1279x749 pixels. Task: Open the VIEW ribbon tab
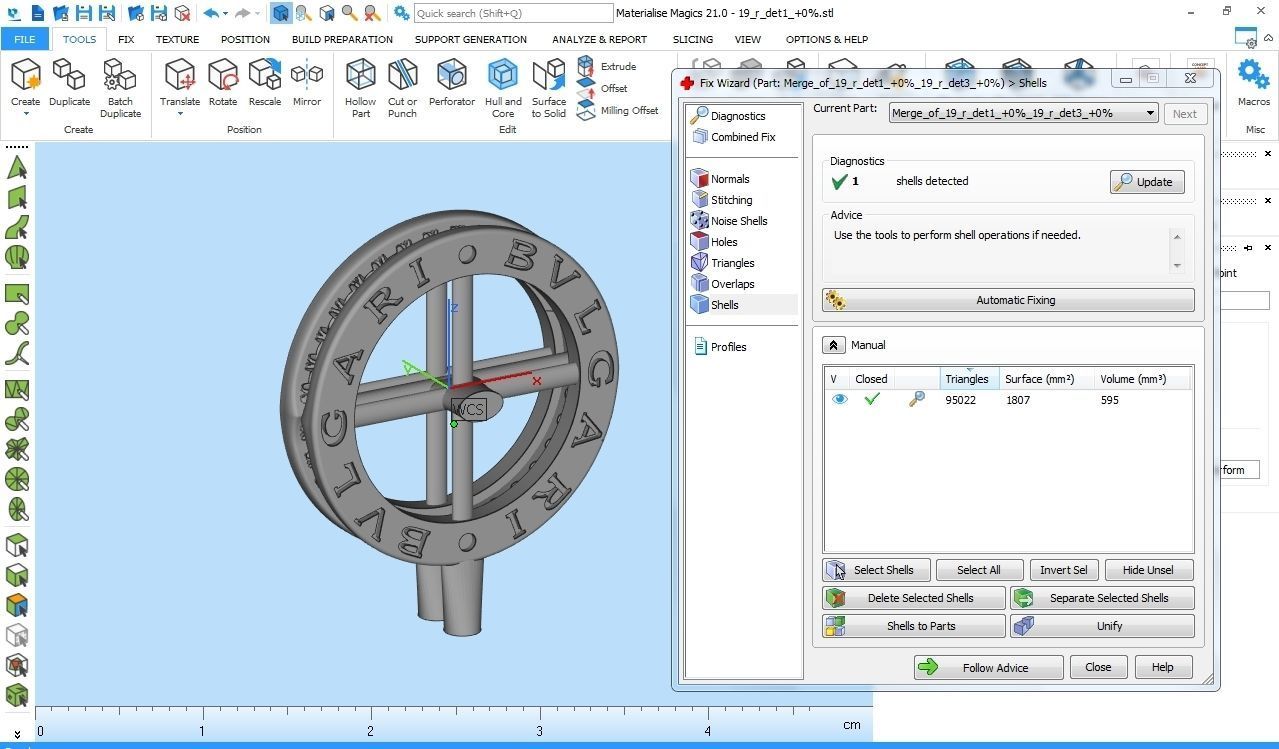click(748, 39)
